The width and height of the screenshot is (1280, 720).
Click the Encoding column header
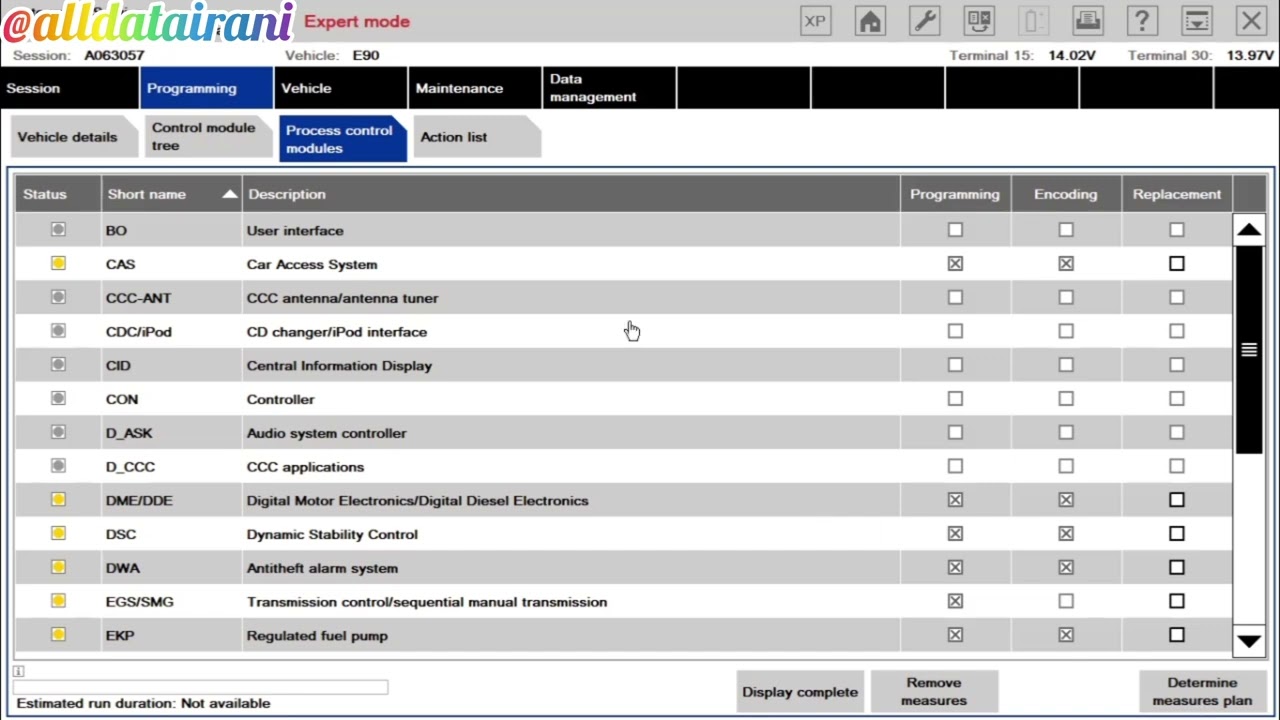tap(1066, 194)
